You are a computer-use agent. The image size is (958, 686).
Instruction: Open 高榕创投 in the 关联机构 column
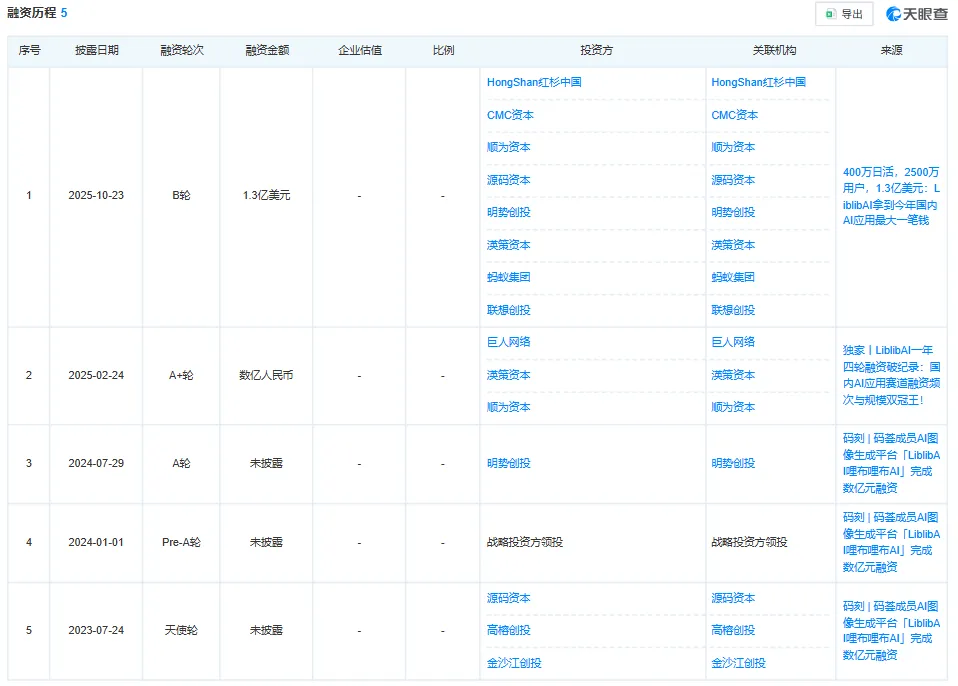[733, 630]
